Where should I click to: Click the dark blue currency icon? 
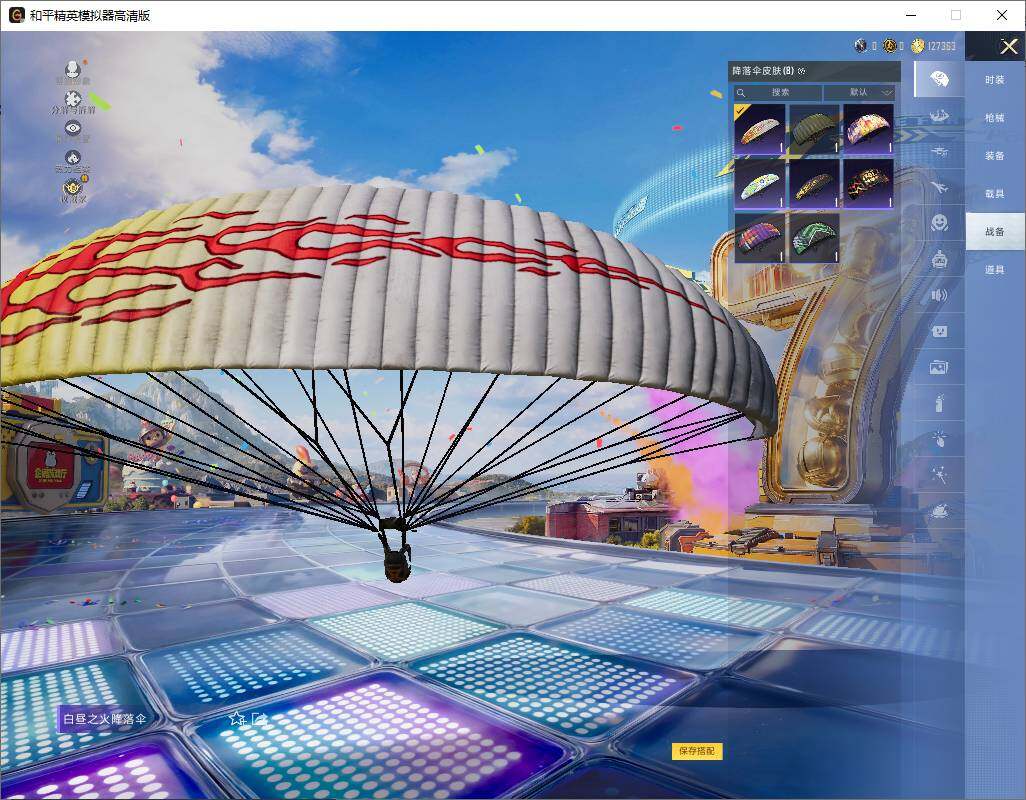[860, 46]
